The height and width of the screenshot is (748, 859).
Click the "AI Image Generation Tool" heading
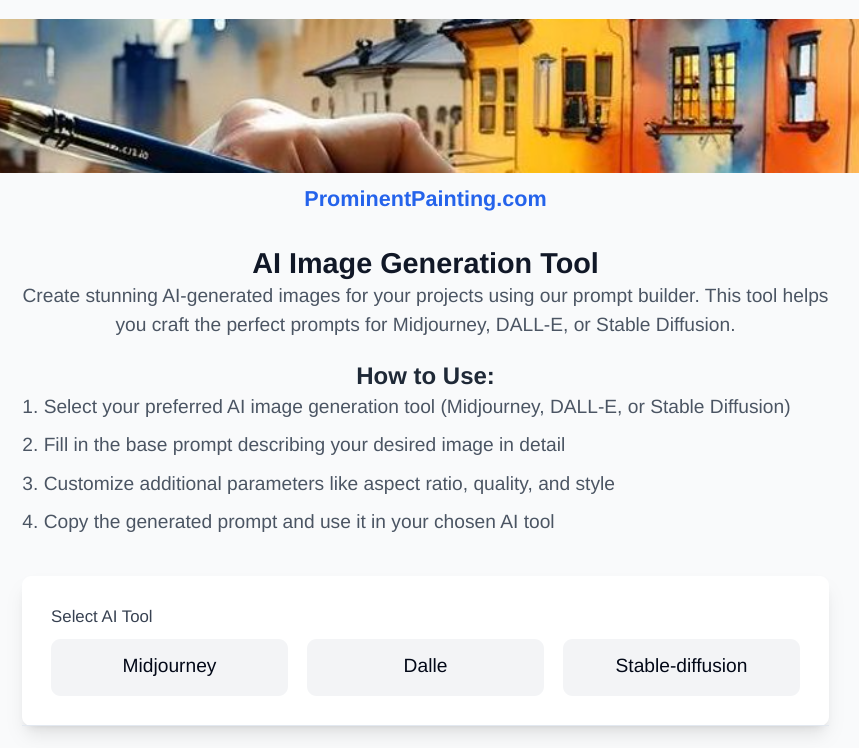(425, 263)
